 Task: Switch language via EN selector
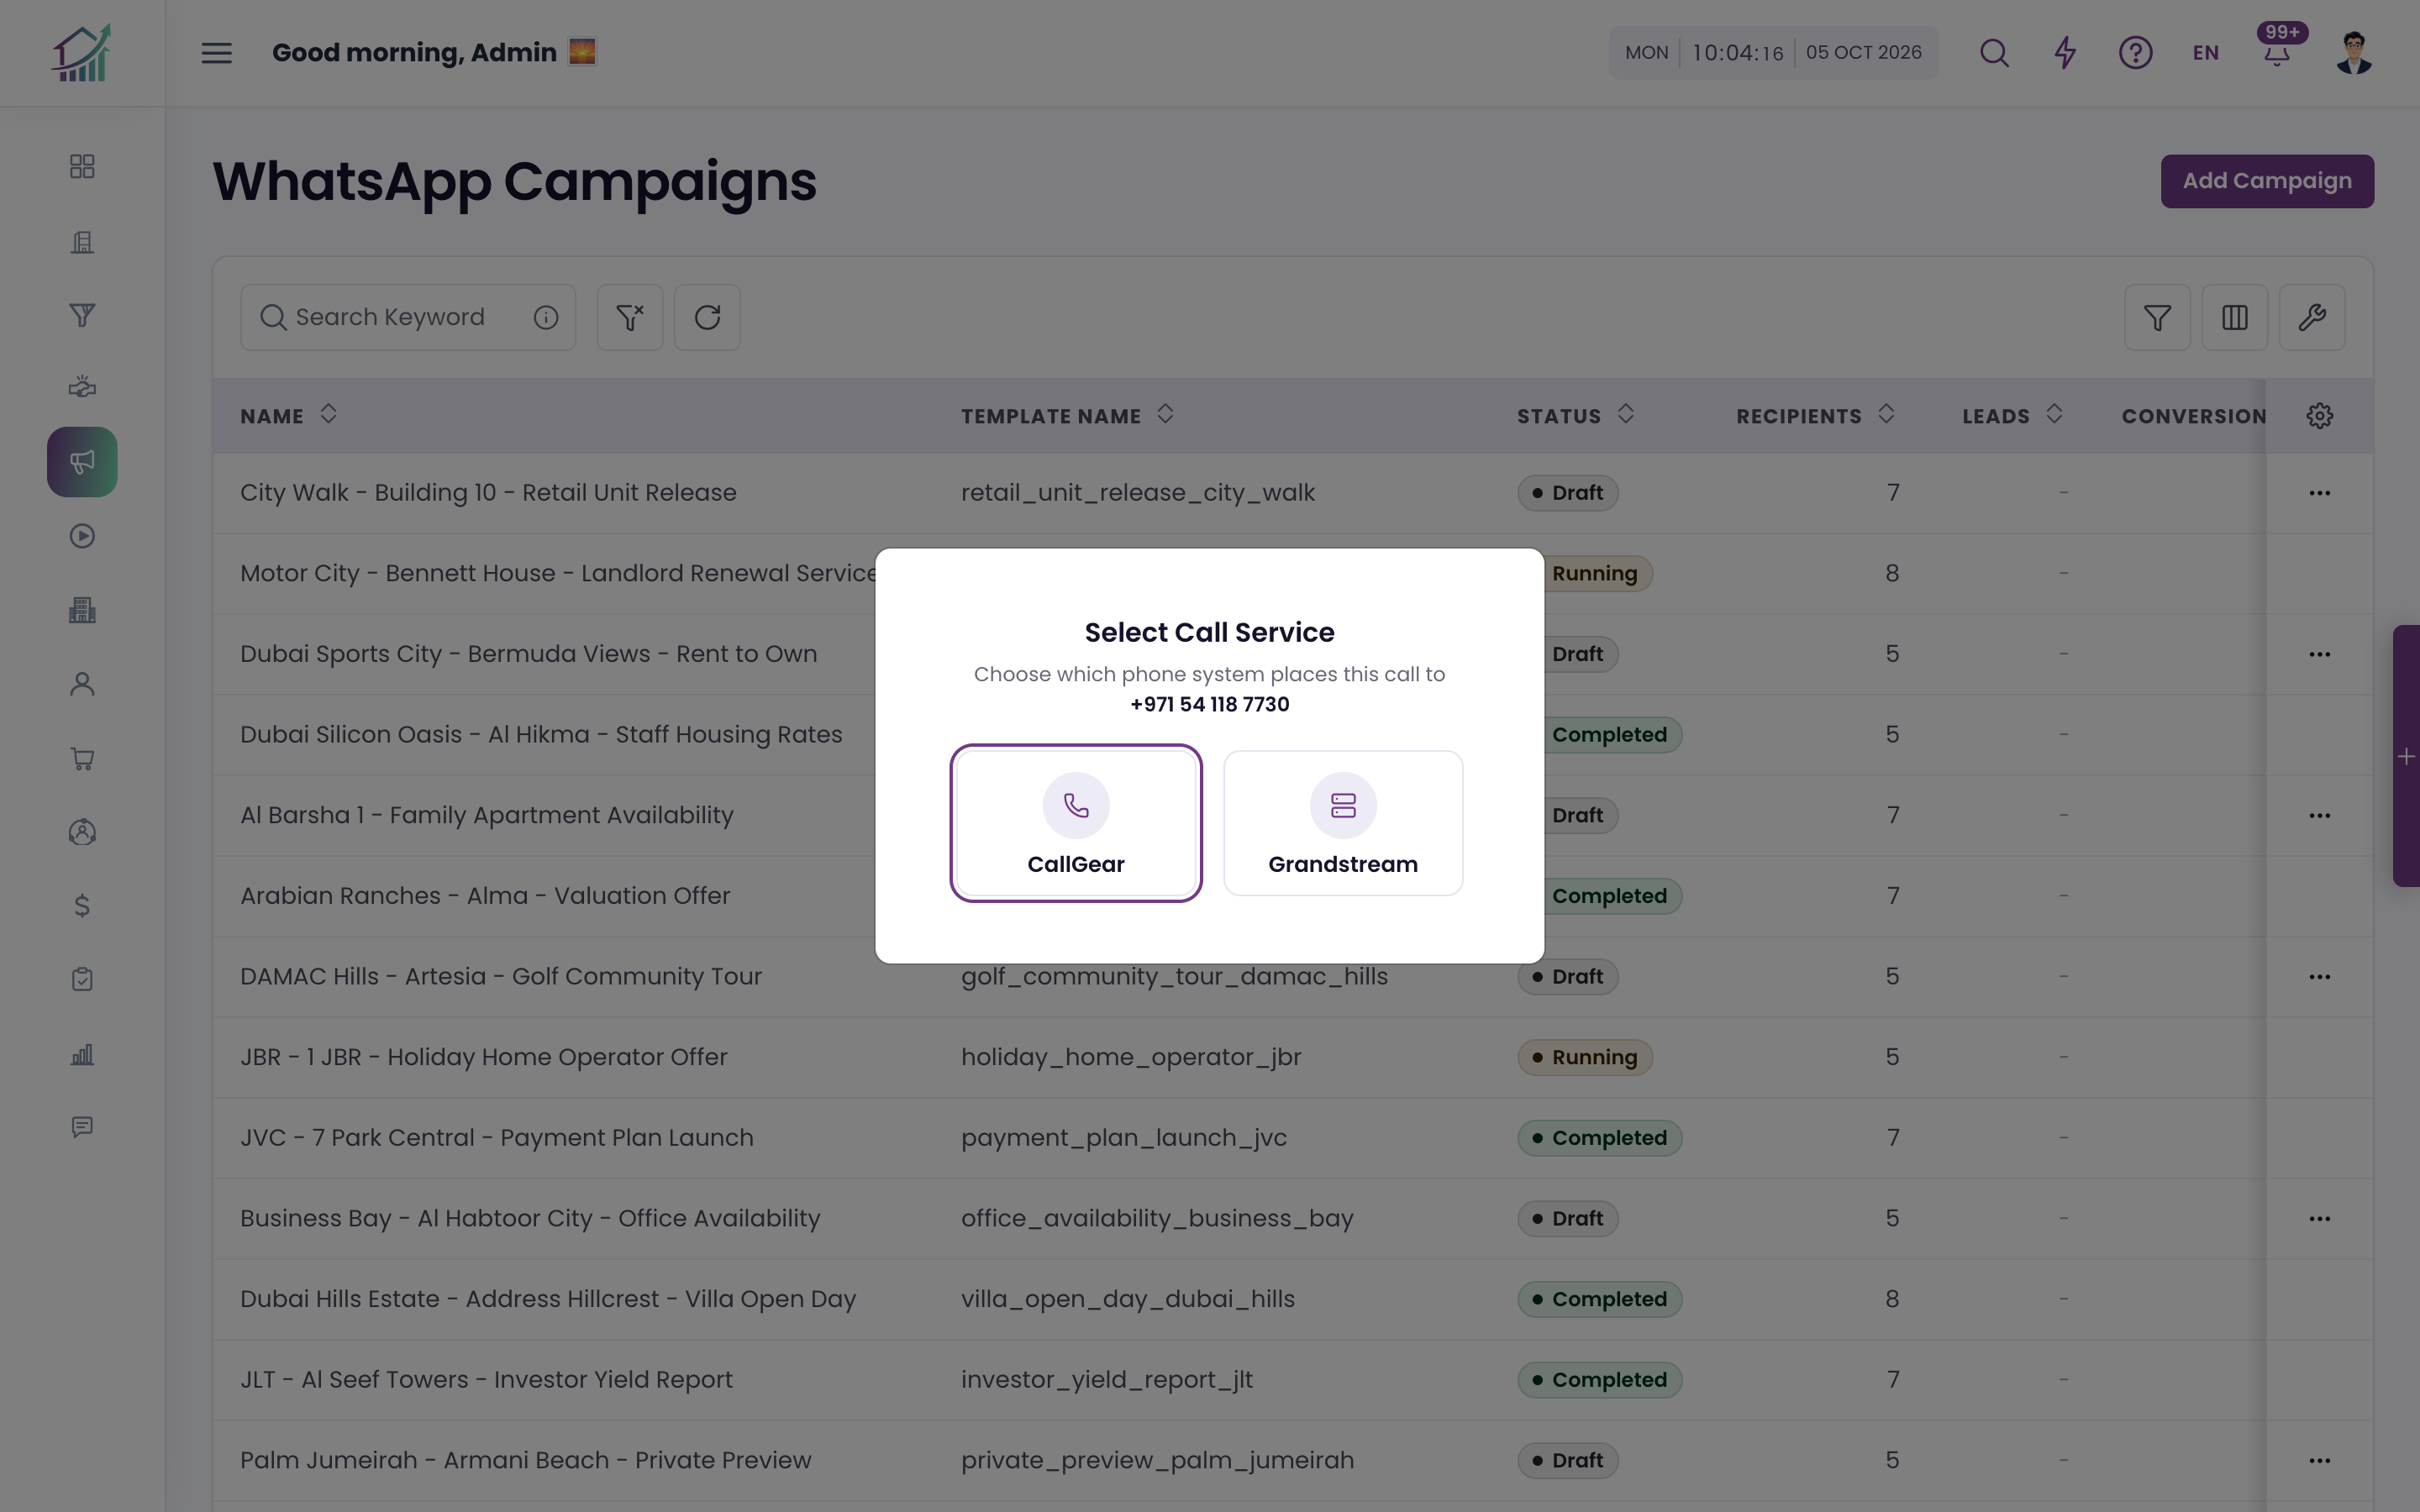point(2205,53)
